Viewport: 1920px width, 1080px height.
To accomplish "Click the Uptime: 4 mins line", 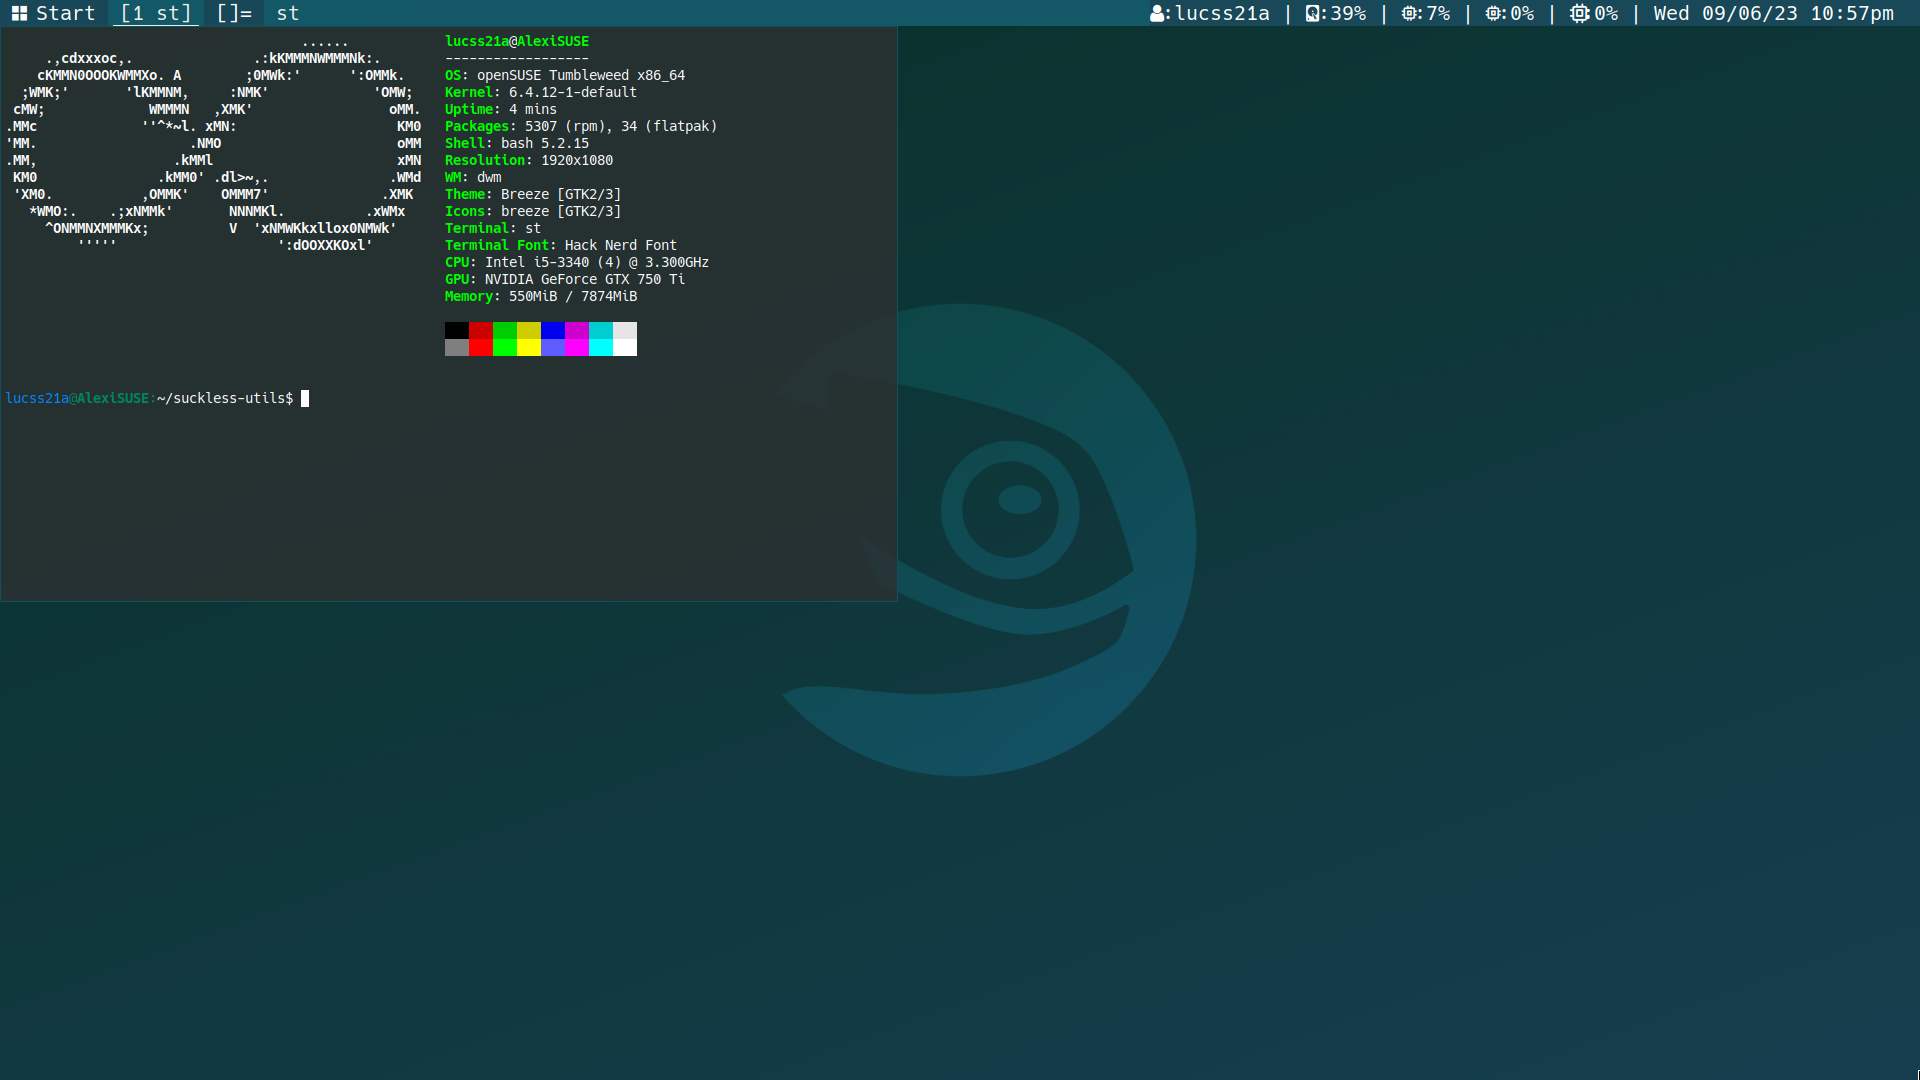I will pyautogui.click(x=501, y=109).
